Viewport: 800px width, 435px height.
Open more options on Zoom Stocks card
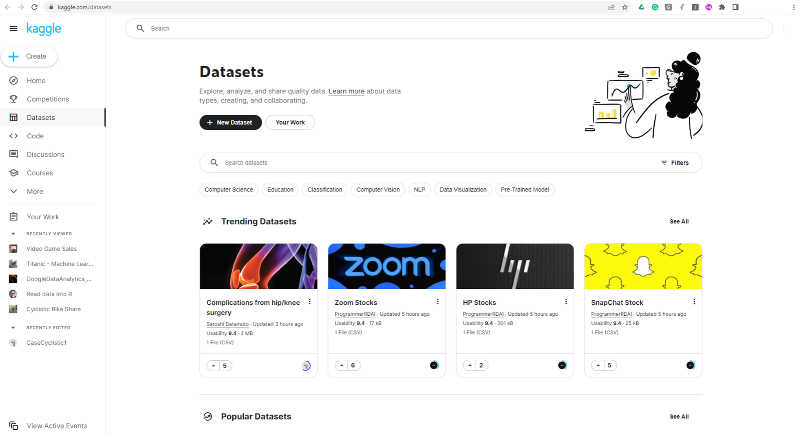[438, 302]
